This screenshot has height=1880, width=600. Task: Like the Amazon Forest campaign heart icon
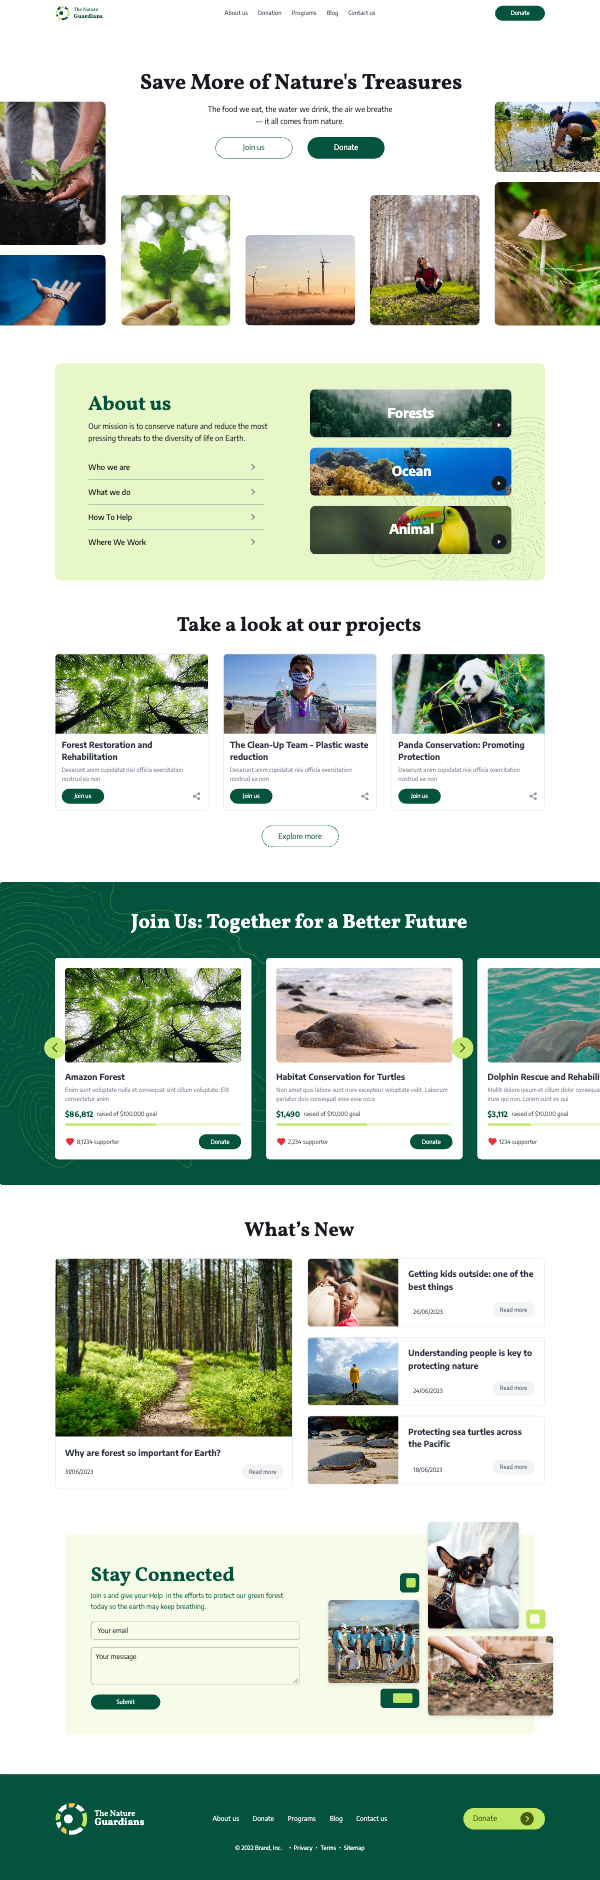coord(70,1141)
